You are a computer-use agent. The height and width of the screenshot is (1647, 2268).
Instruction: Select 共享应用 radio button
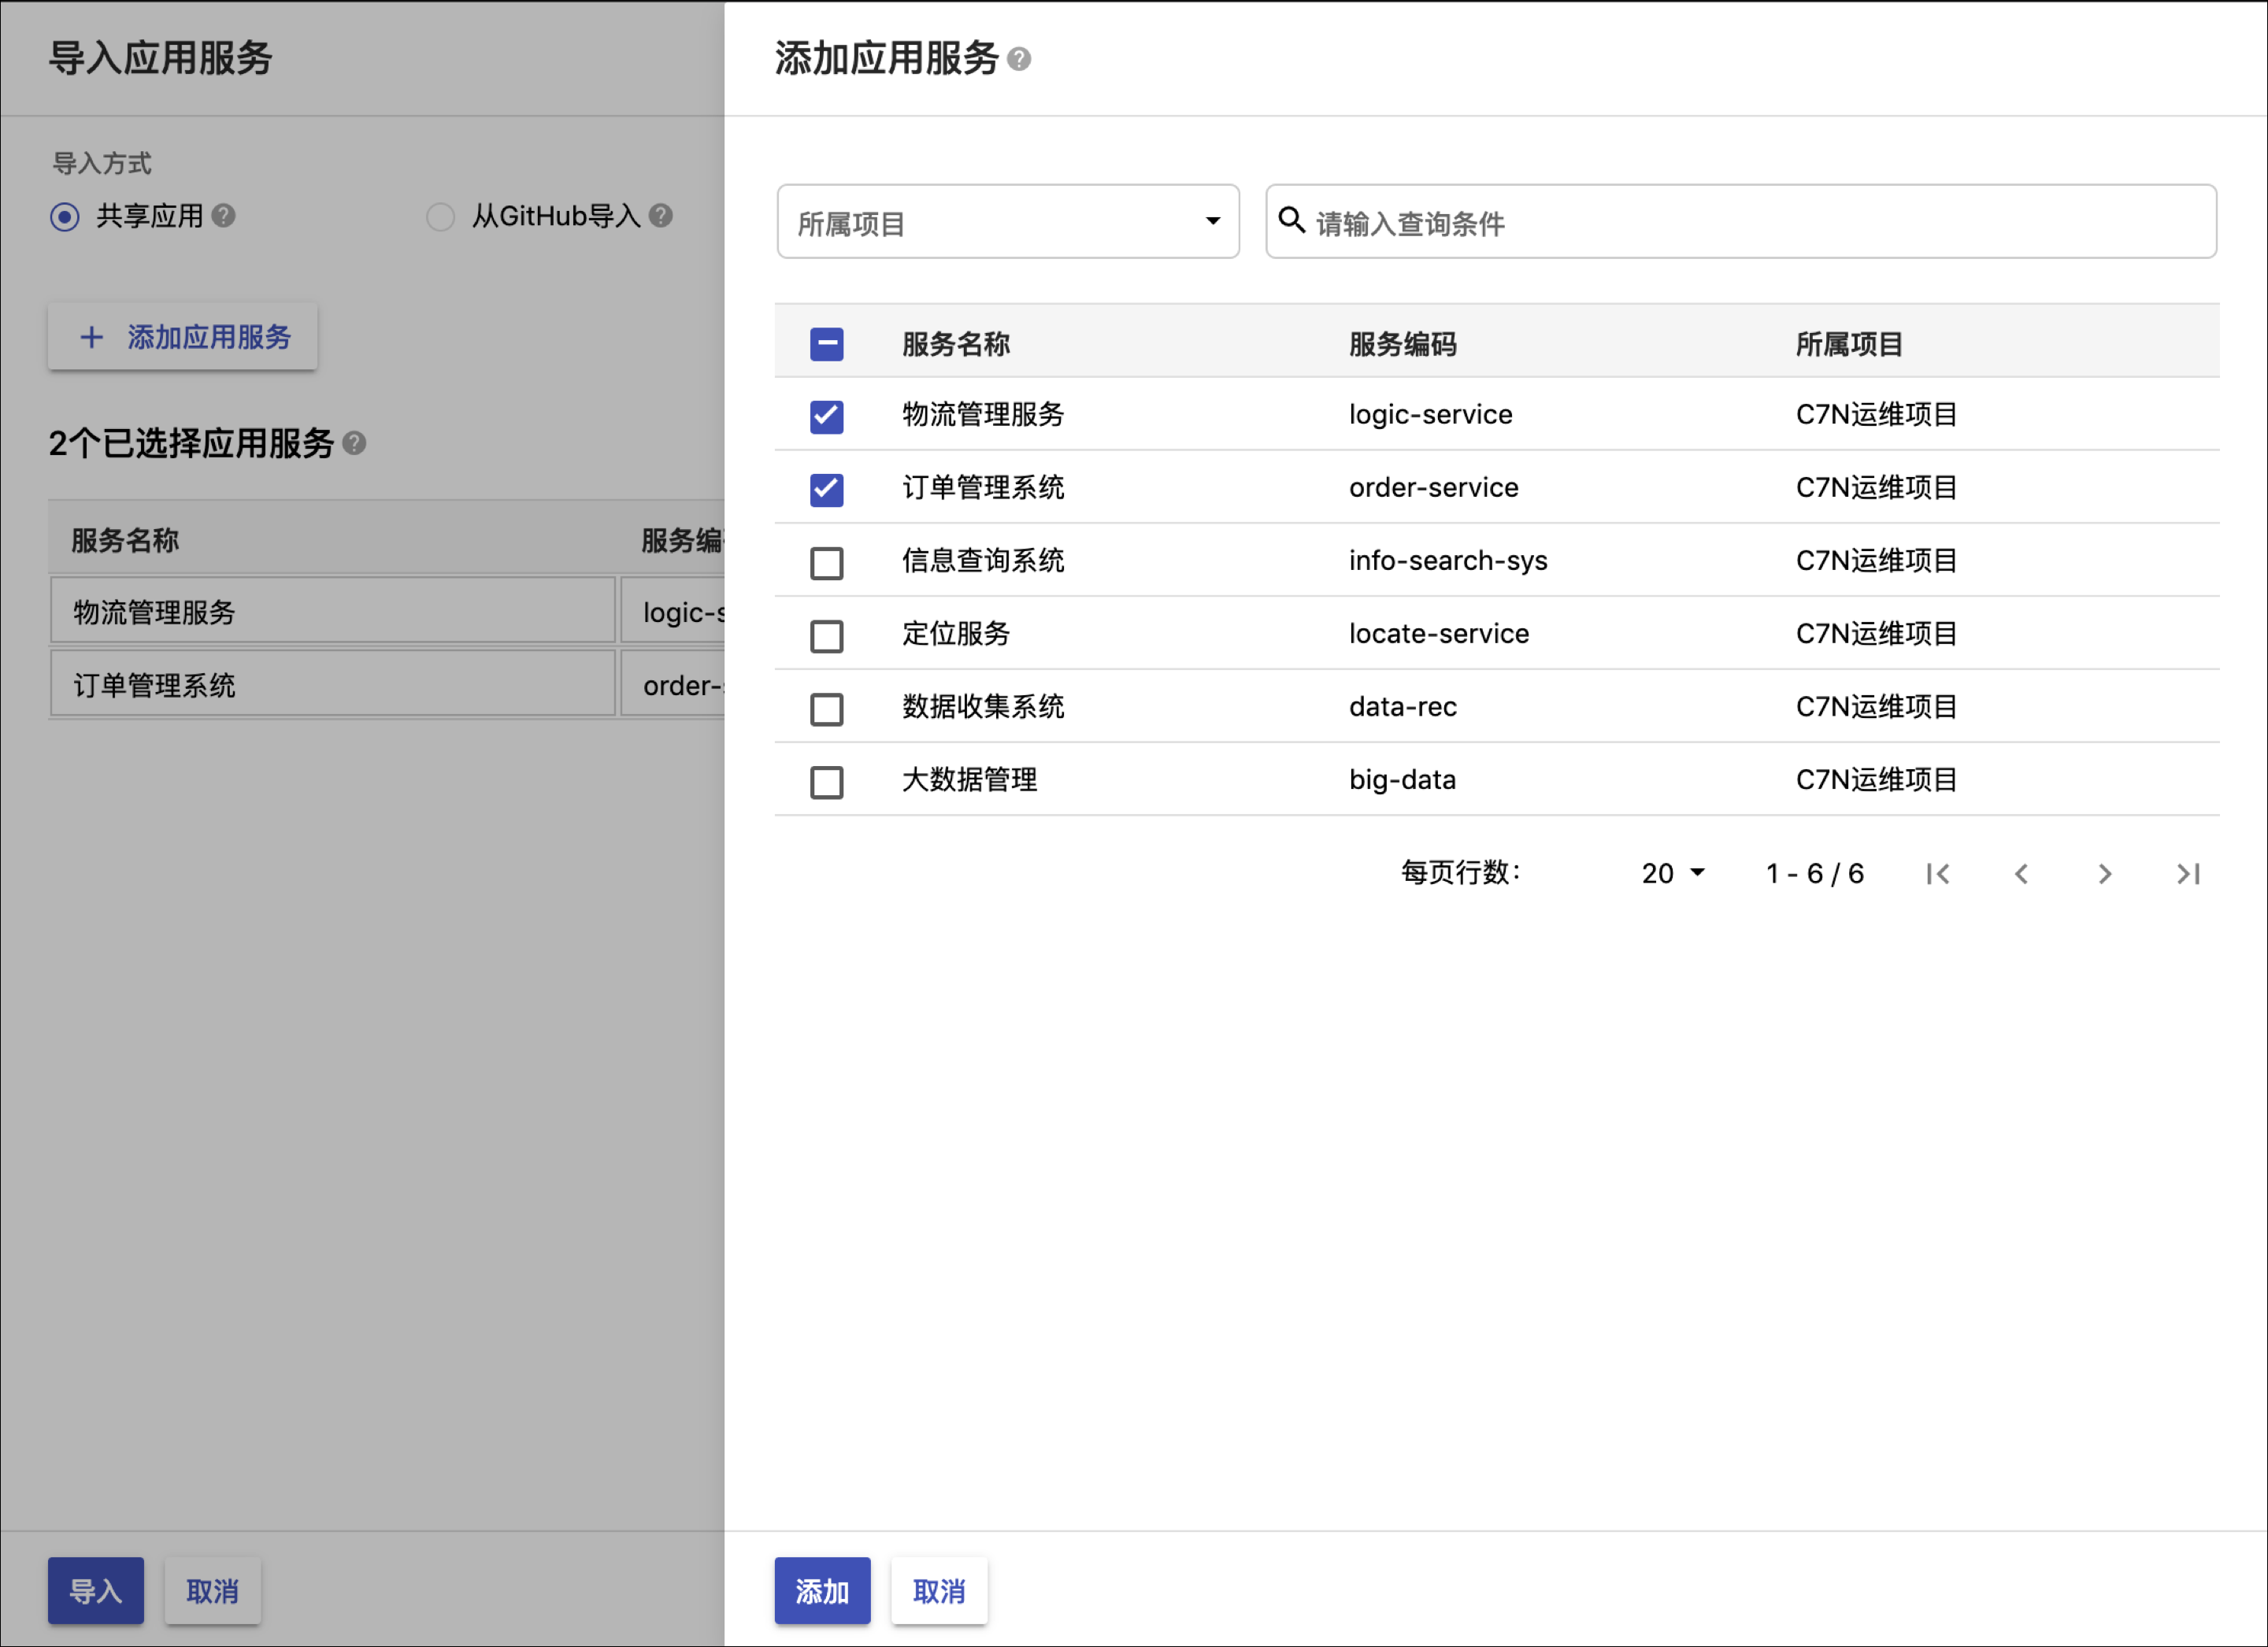(x=65, y=217)
